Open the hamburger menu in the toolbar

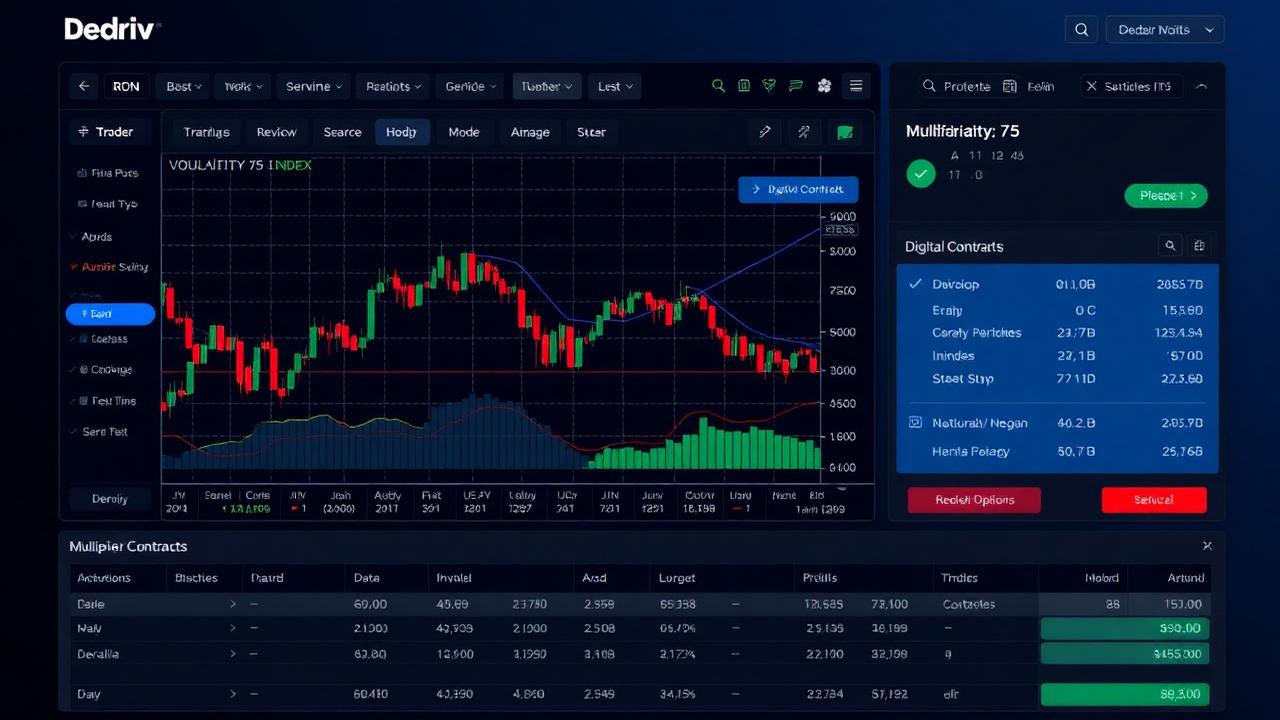point(856,86)
